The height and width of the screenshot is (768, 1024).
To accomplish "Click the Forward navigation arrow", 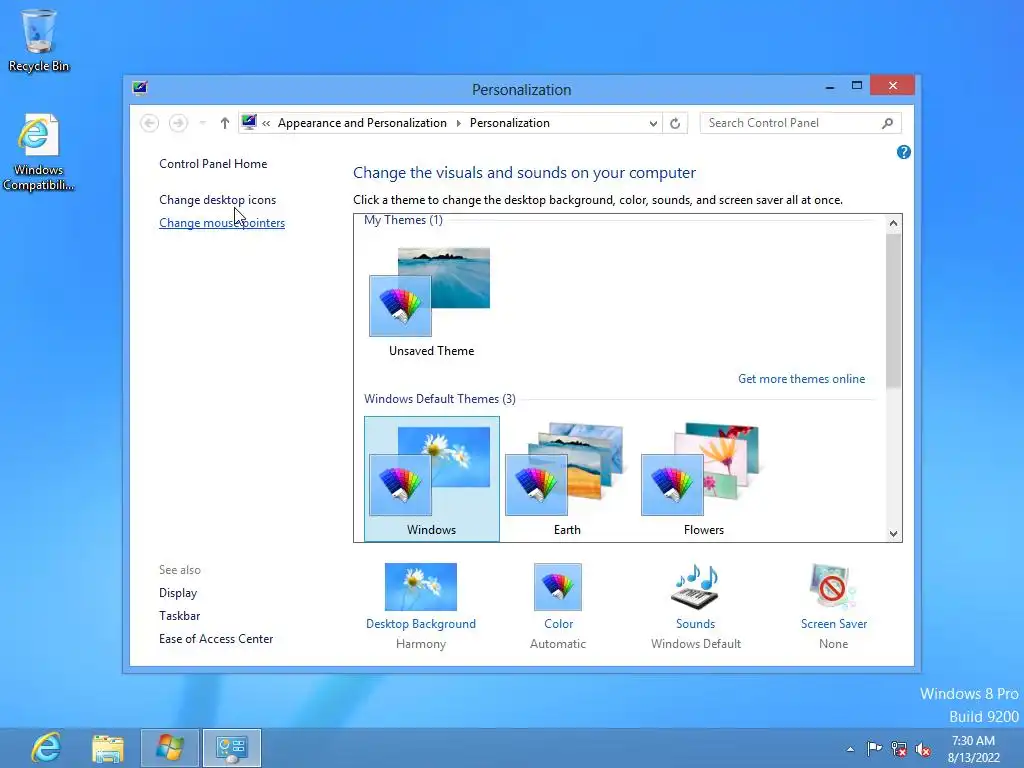I will pyautogui.click(x=178, y=123).
